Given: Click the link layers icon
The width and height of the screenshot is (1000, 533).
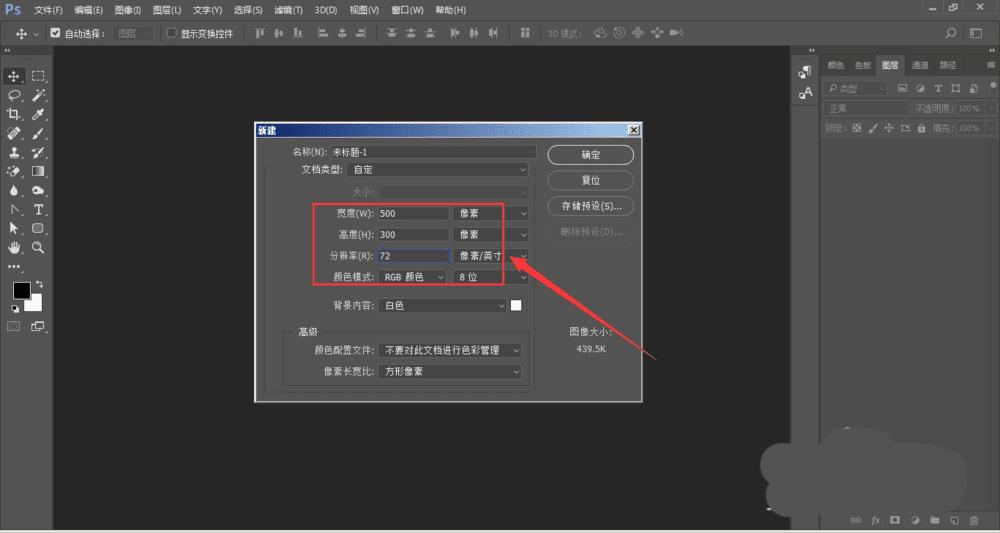Looking at the screenshot, I should [856, 520].
